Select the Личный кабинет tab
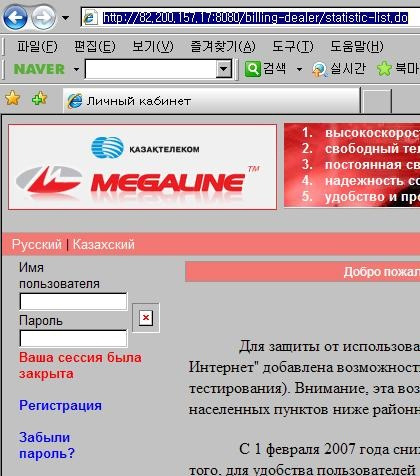Viewport: 420px width, 476px height. 212,101
